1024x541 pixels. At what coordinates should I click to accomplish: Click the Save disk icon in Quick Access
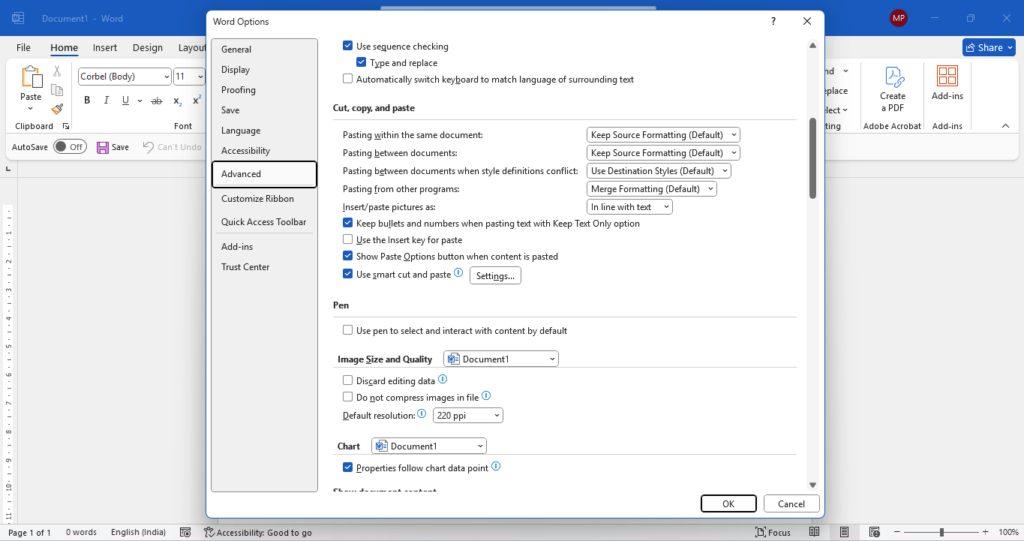pos(103,148)
